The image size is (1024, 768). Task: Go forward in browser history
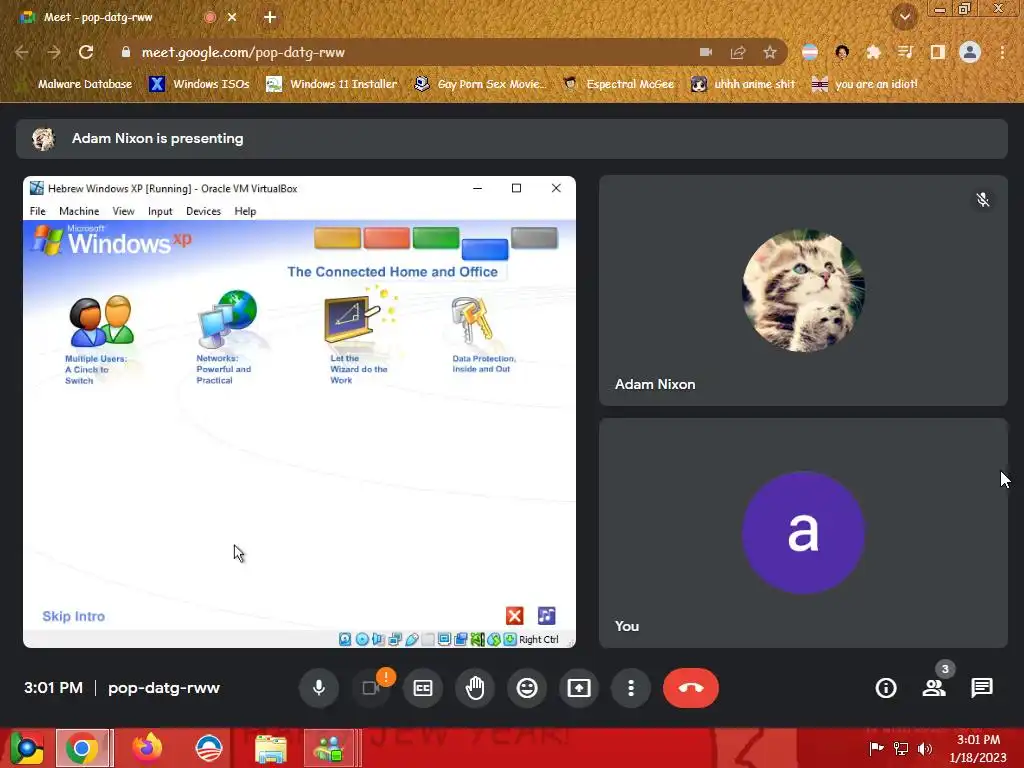point(54,52)
